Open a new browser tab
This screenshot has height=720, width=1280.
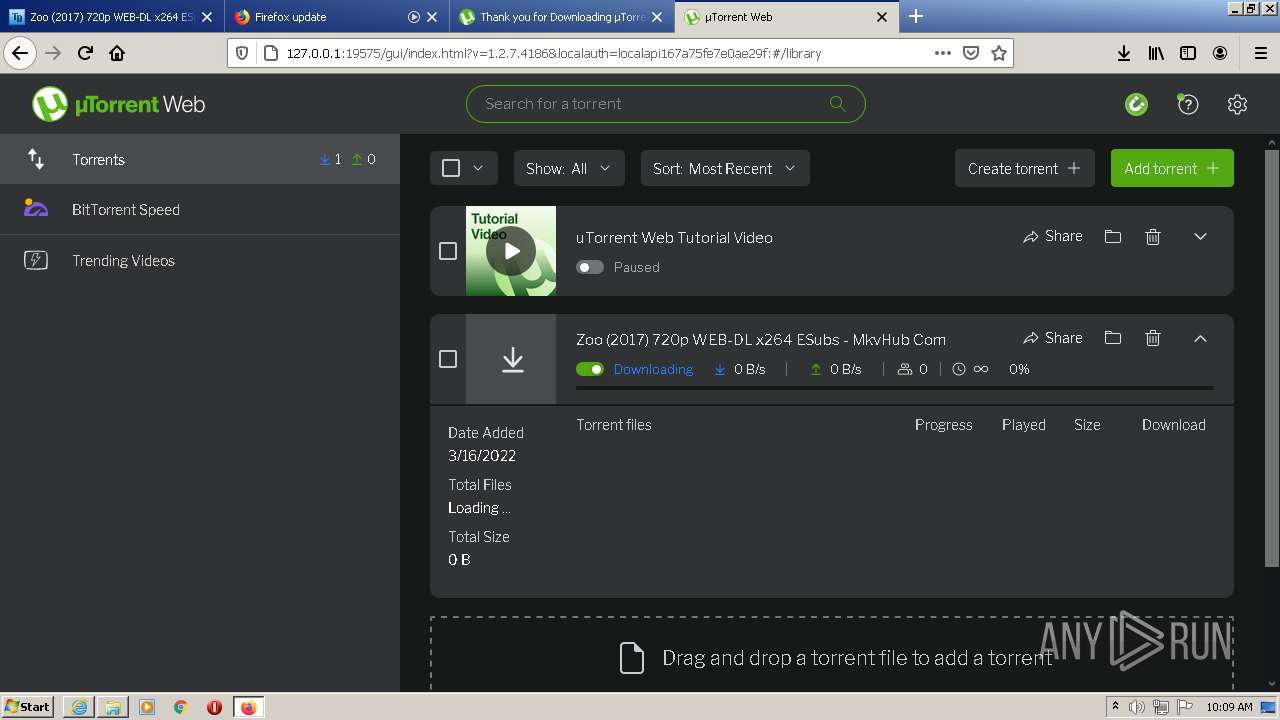(x=915, y=16)
